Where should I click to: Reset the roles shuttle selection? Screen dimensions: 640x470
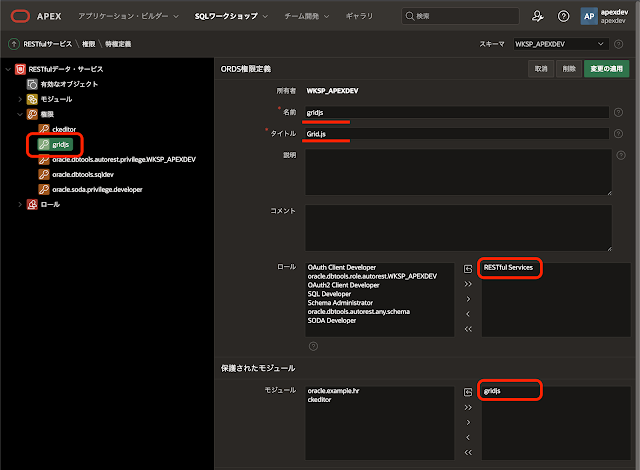coord(468,269)
